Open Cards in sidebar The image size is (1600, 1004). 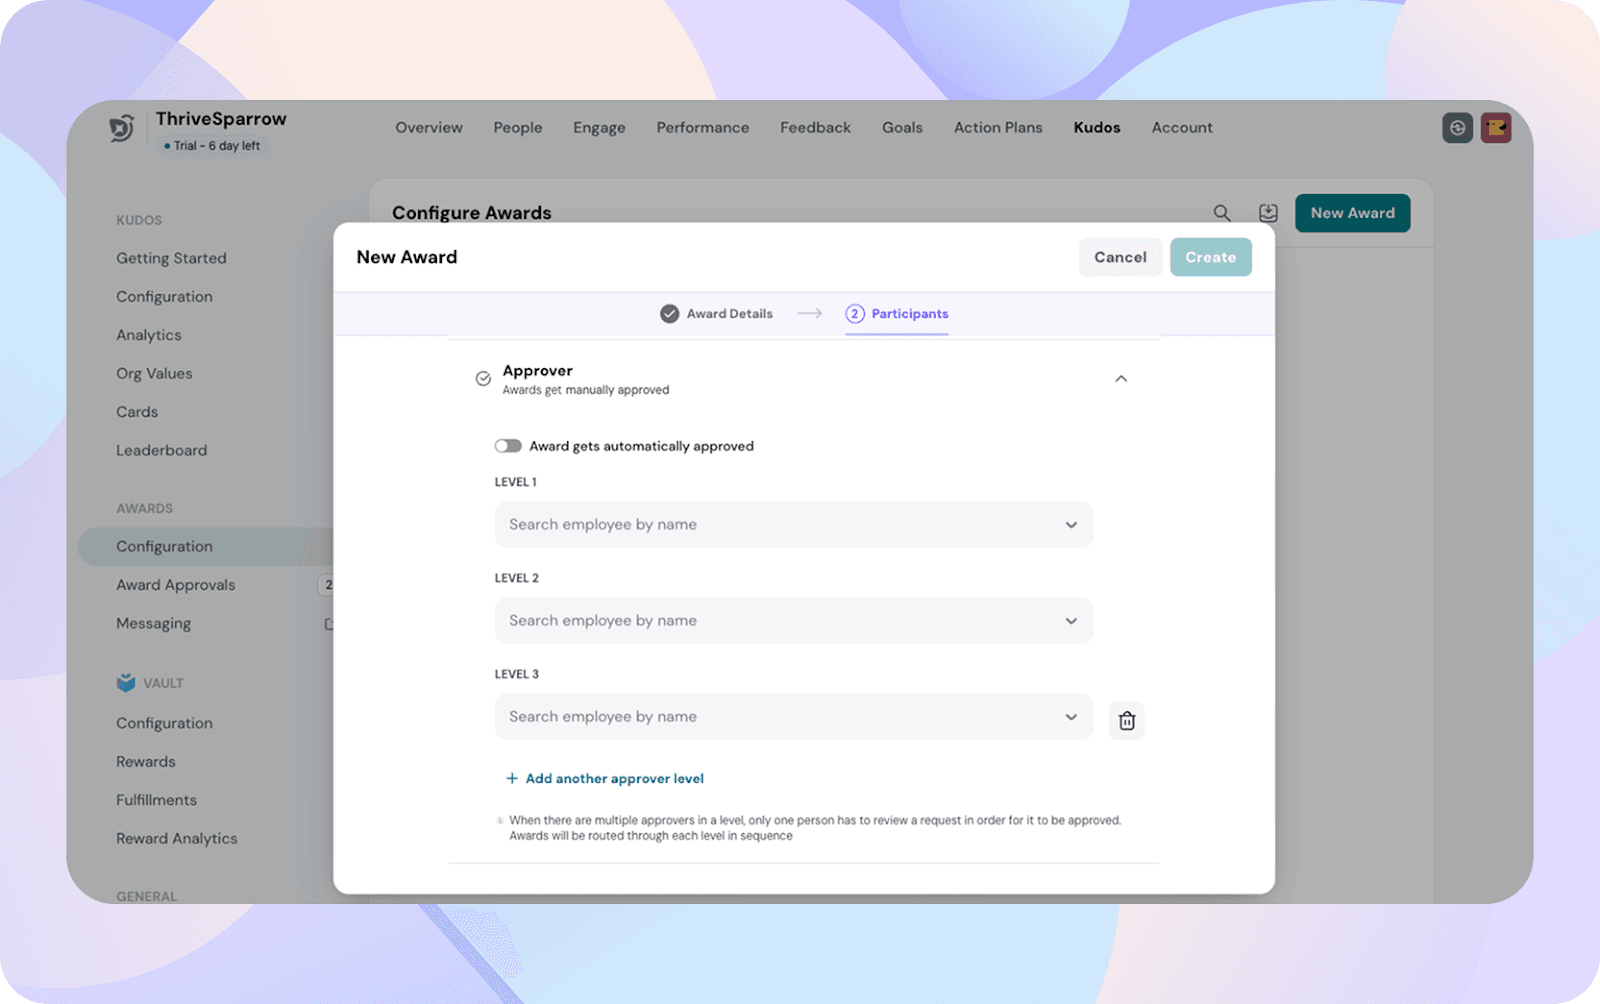click(137, 412)
